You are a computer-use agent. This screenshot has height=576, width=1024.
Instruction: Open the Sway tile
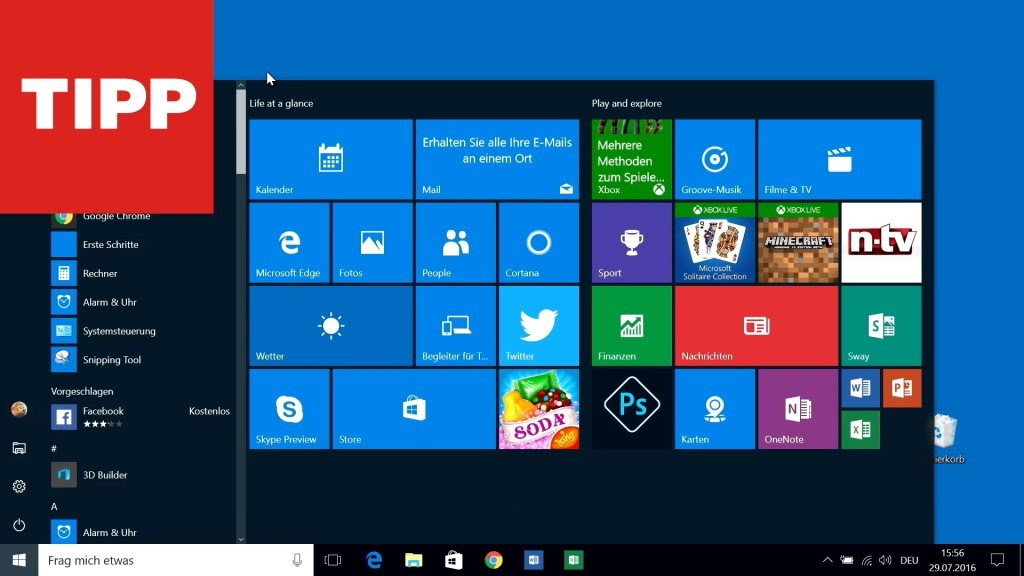point(881,326)
